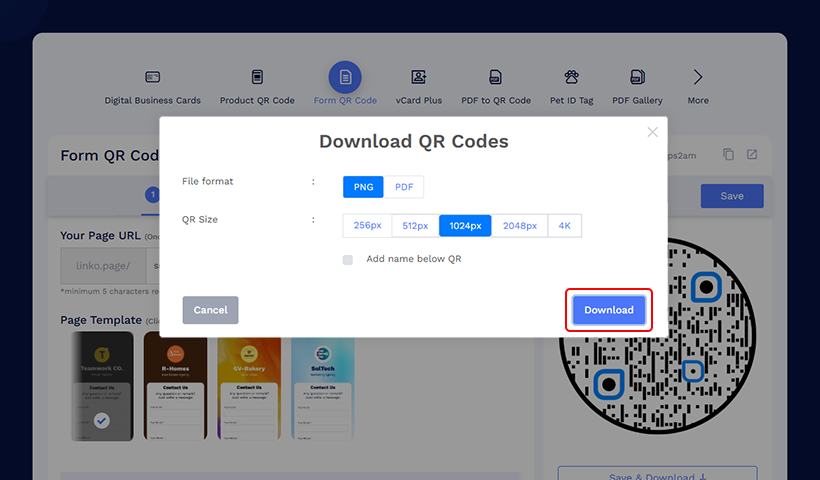Click the Digital Business Cards icon
The height and width of the screenshot is (480, 820).
152,77
